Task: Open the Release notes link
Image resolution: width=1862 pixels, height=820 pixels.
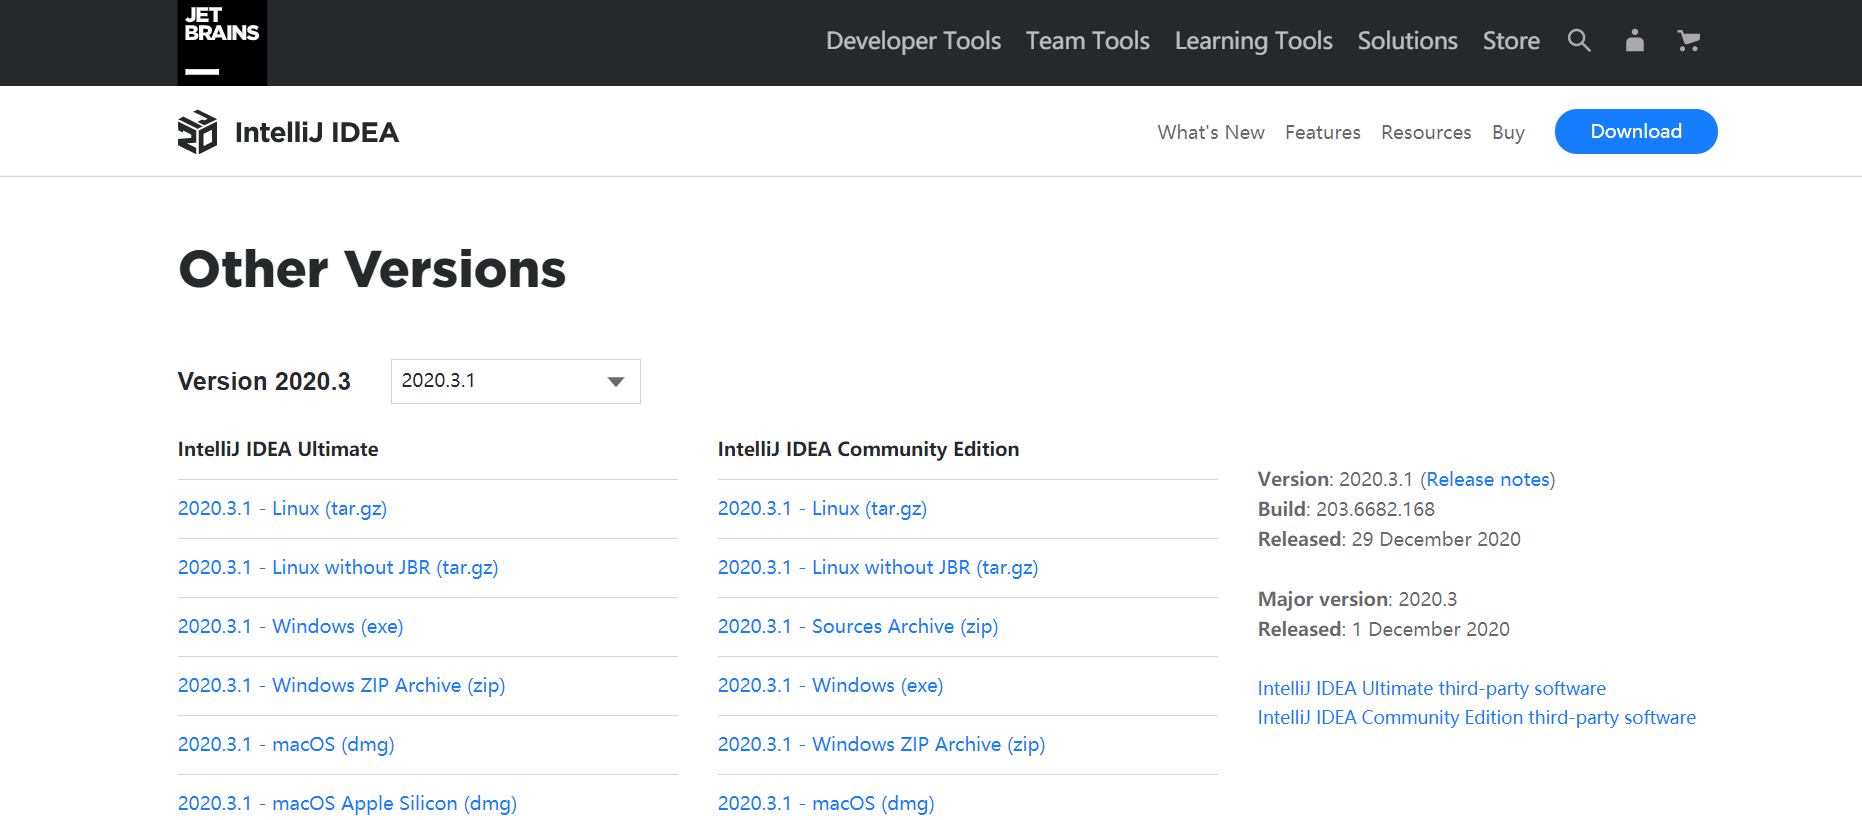Action: click(1488, 479)
